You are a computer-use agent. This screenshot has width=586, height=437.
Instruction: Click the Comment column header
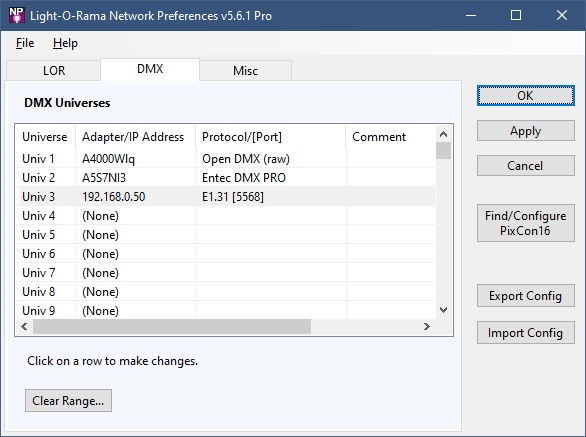point(391,137)
